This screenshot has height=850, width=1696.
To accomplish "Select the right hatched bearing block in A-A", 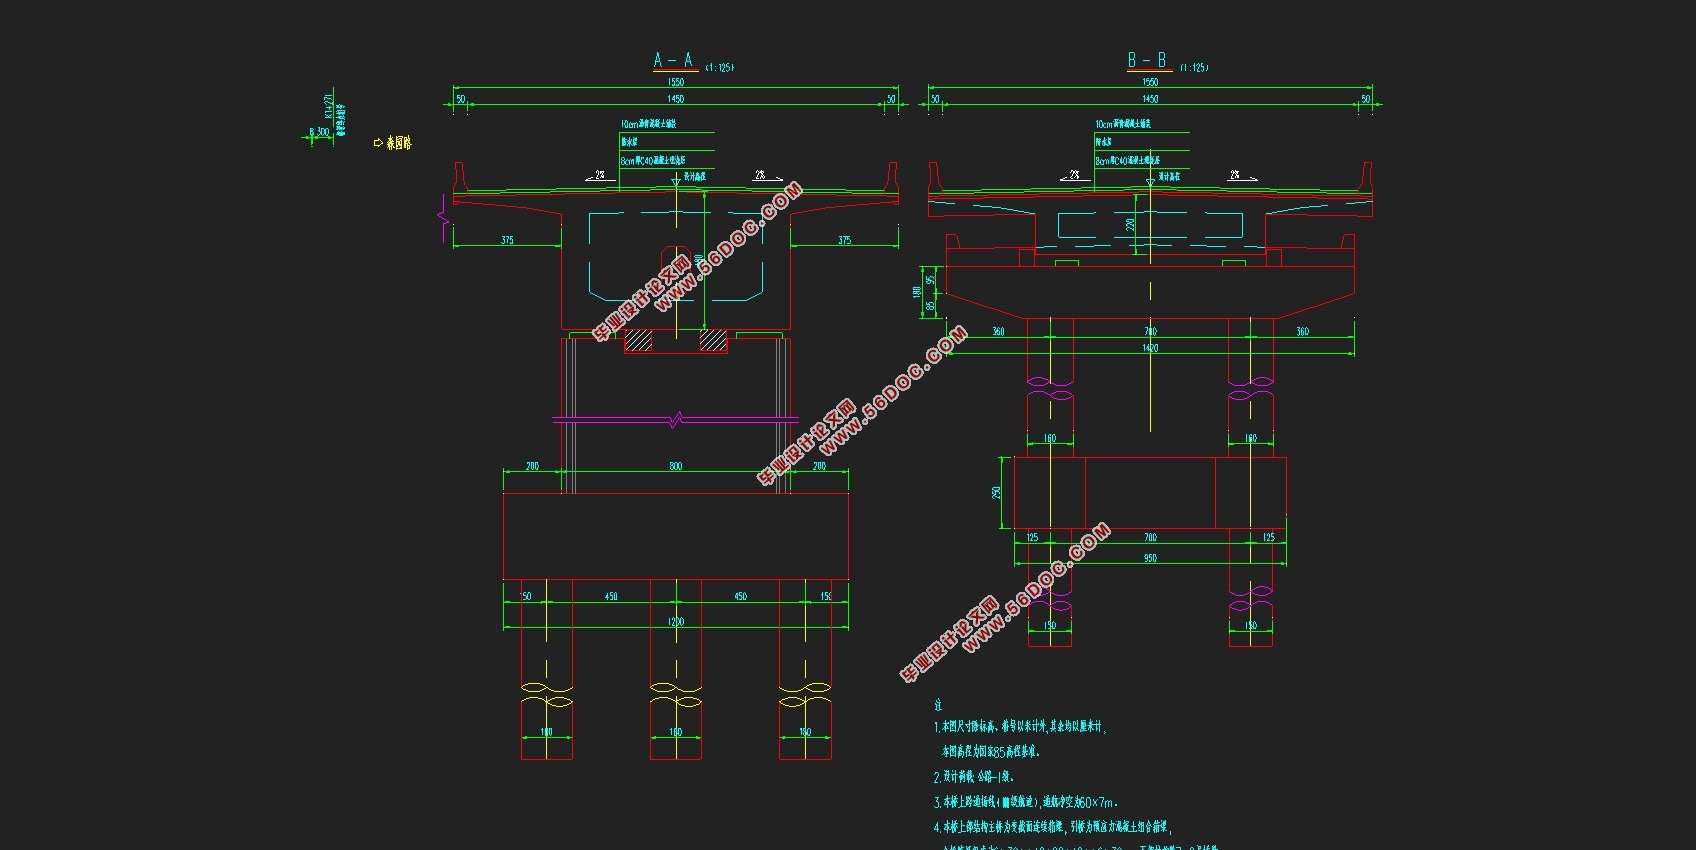I will [x=713, y=342].
